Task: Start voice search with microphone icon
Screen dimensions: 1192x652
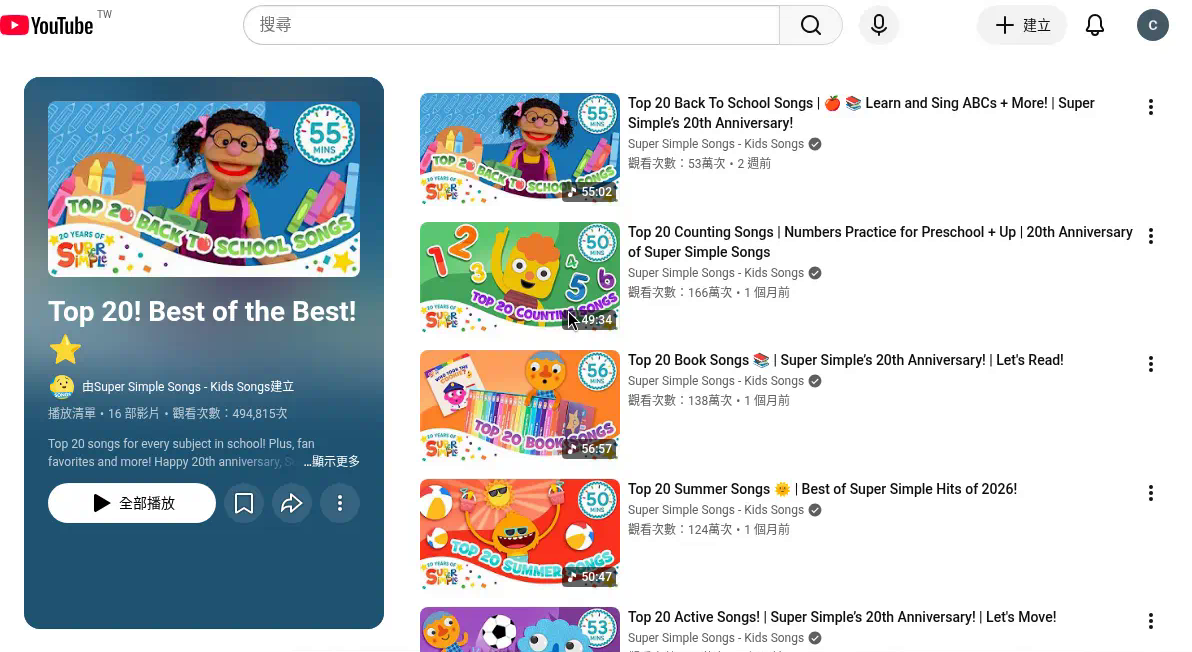Action: pos(879,25)
